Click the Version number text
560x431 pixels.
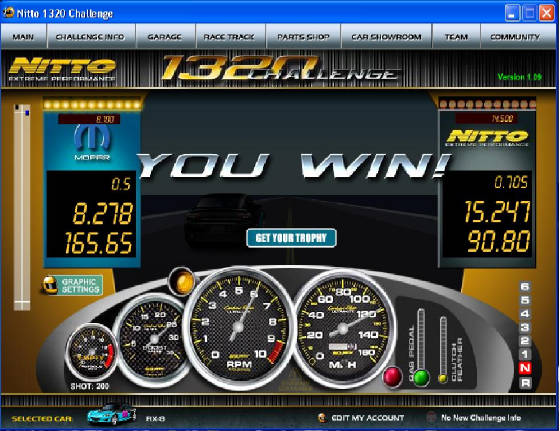coord(520,77)
